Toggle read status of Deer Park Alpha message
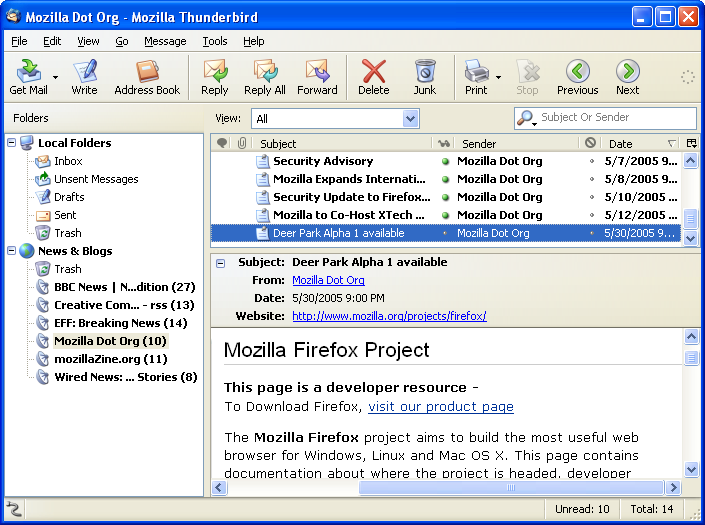The width and height of the screenshot is (705, 525). pos(445,233)
